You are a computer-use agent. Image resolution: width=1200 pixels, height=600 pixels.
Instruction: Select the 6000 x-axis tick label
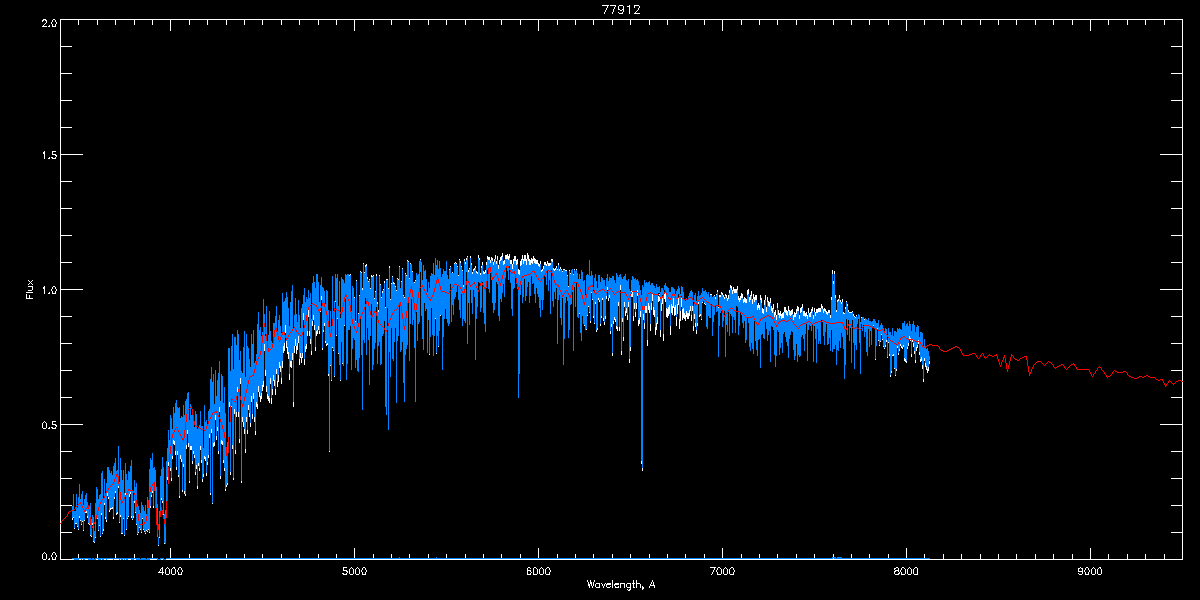pos(538,571)
